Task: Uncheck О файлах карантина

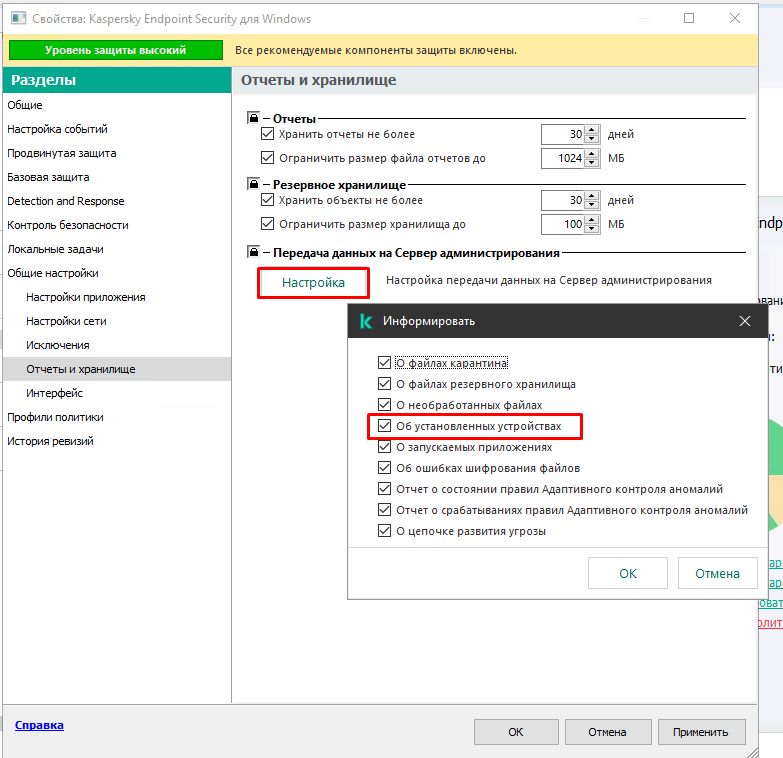Action: tap(384, 363)
